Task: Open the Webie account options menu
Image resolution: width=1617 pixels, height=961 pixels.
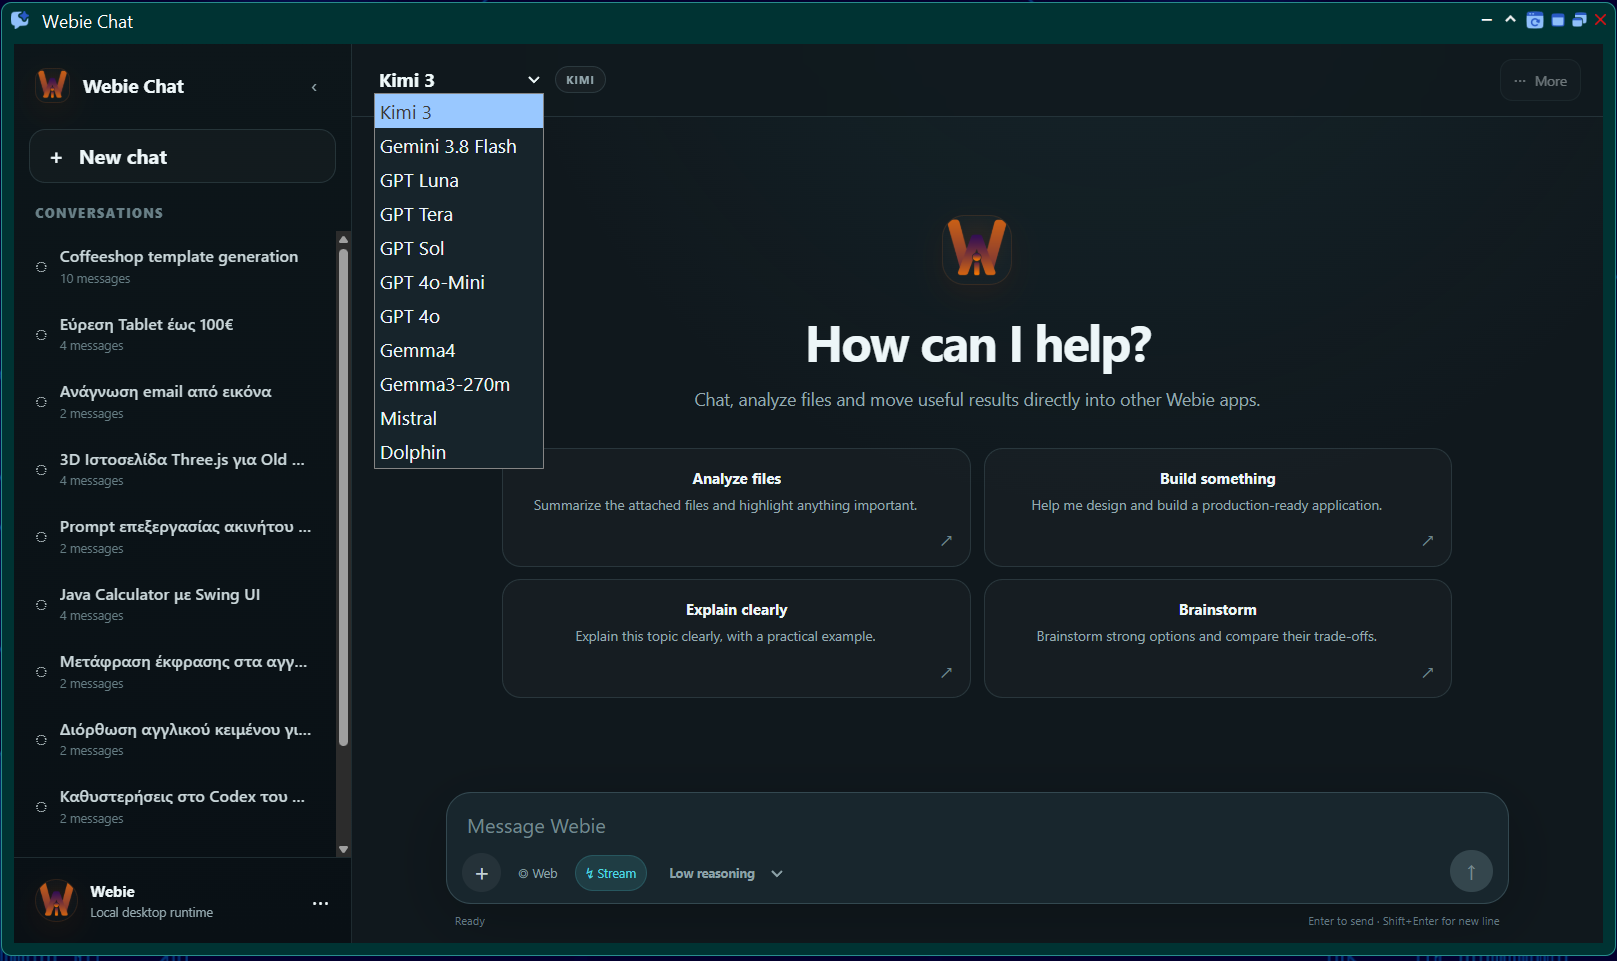Action: (x=320, y=903)
